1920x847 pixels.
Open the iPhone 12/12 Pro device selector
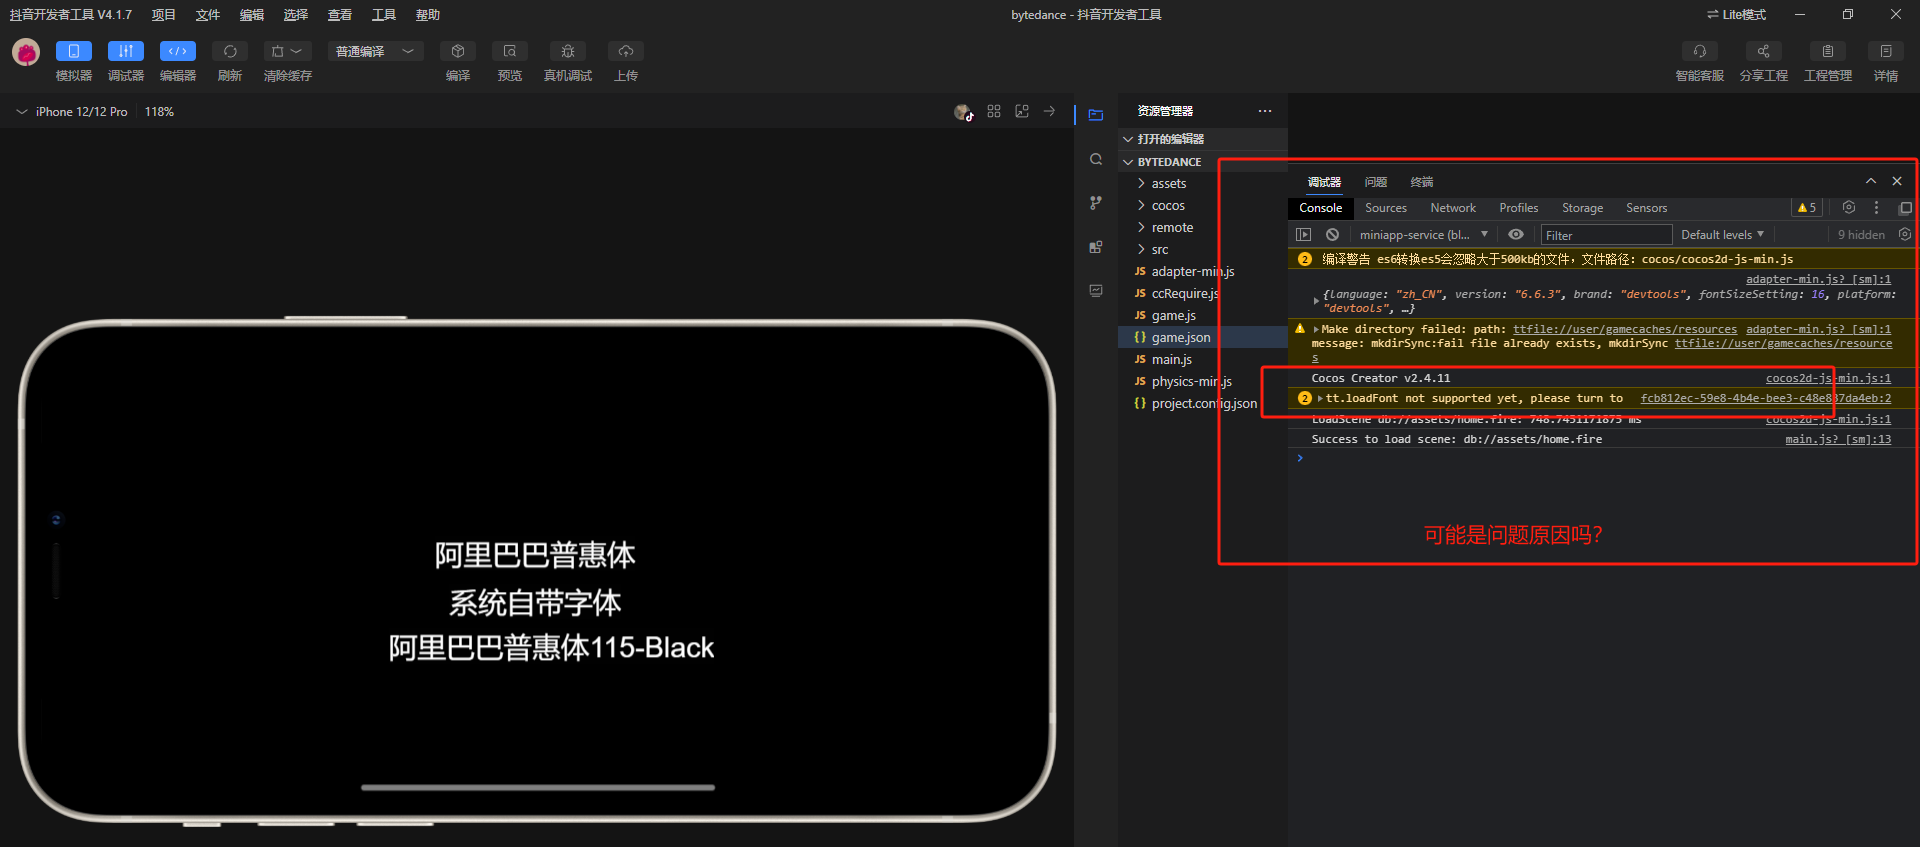click(x=72, y=112)
